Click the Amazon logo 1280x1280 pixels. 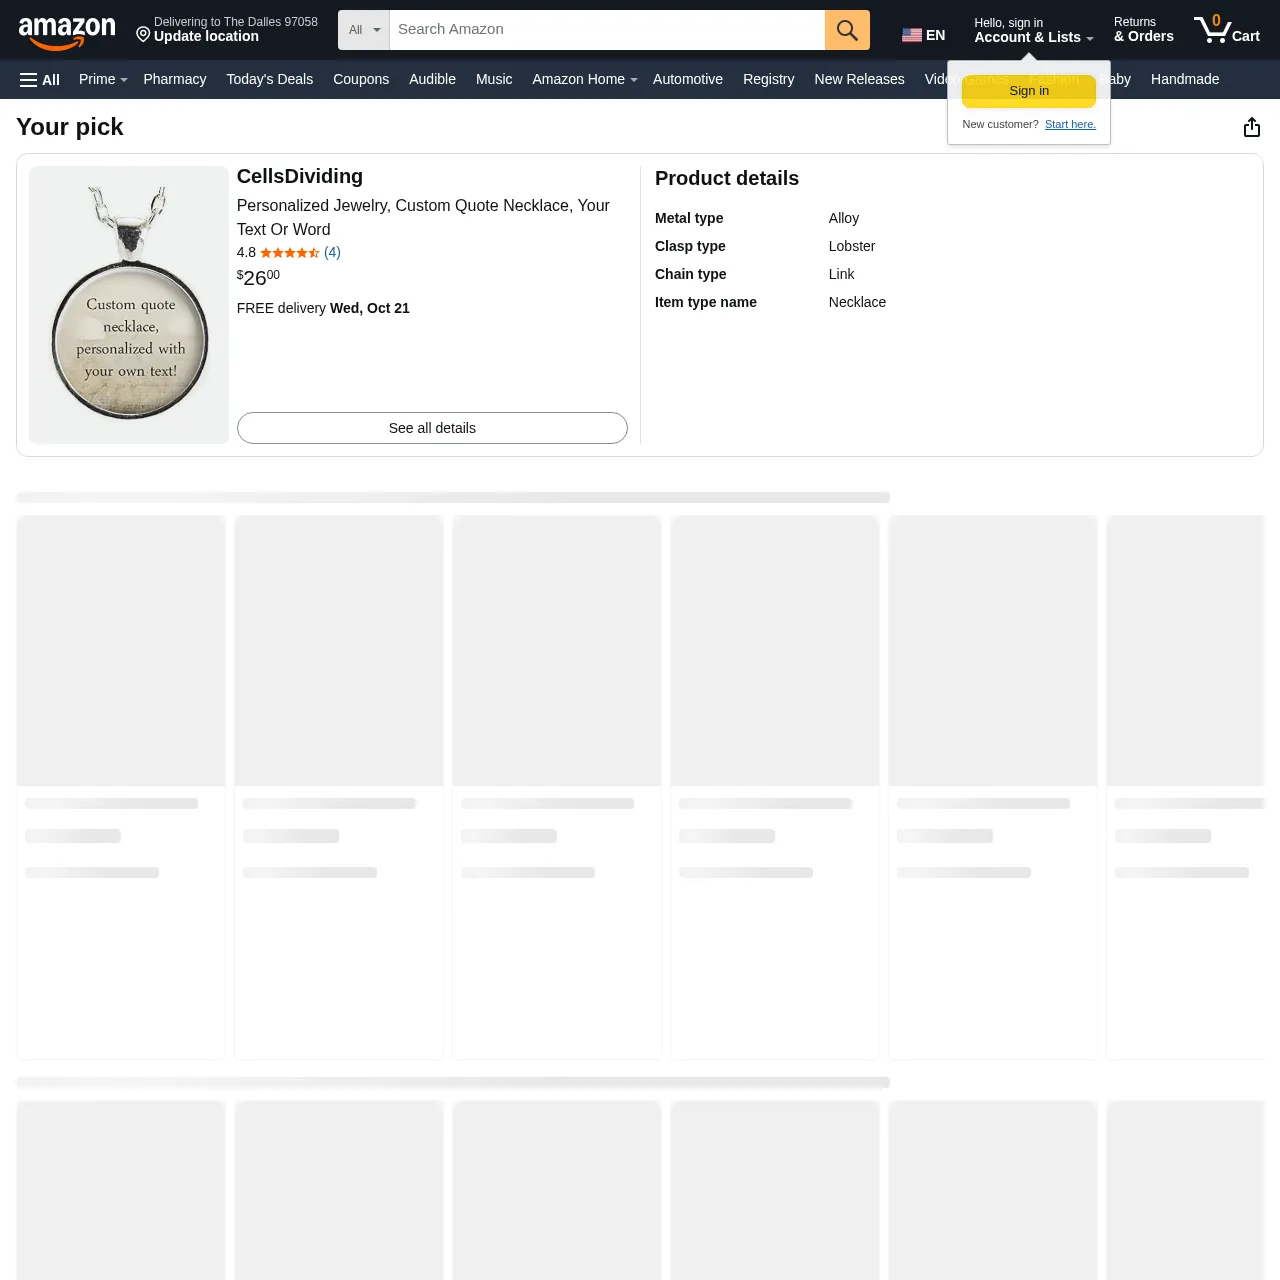[x=67, y=32]
